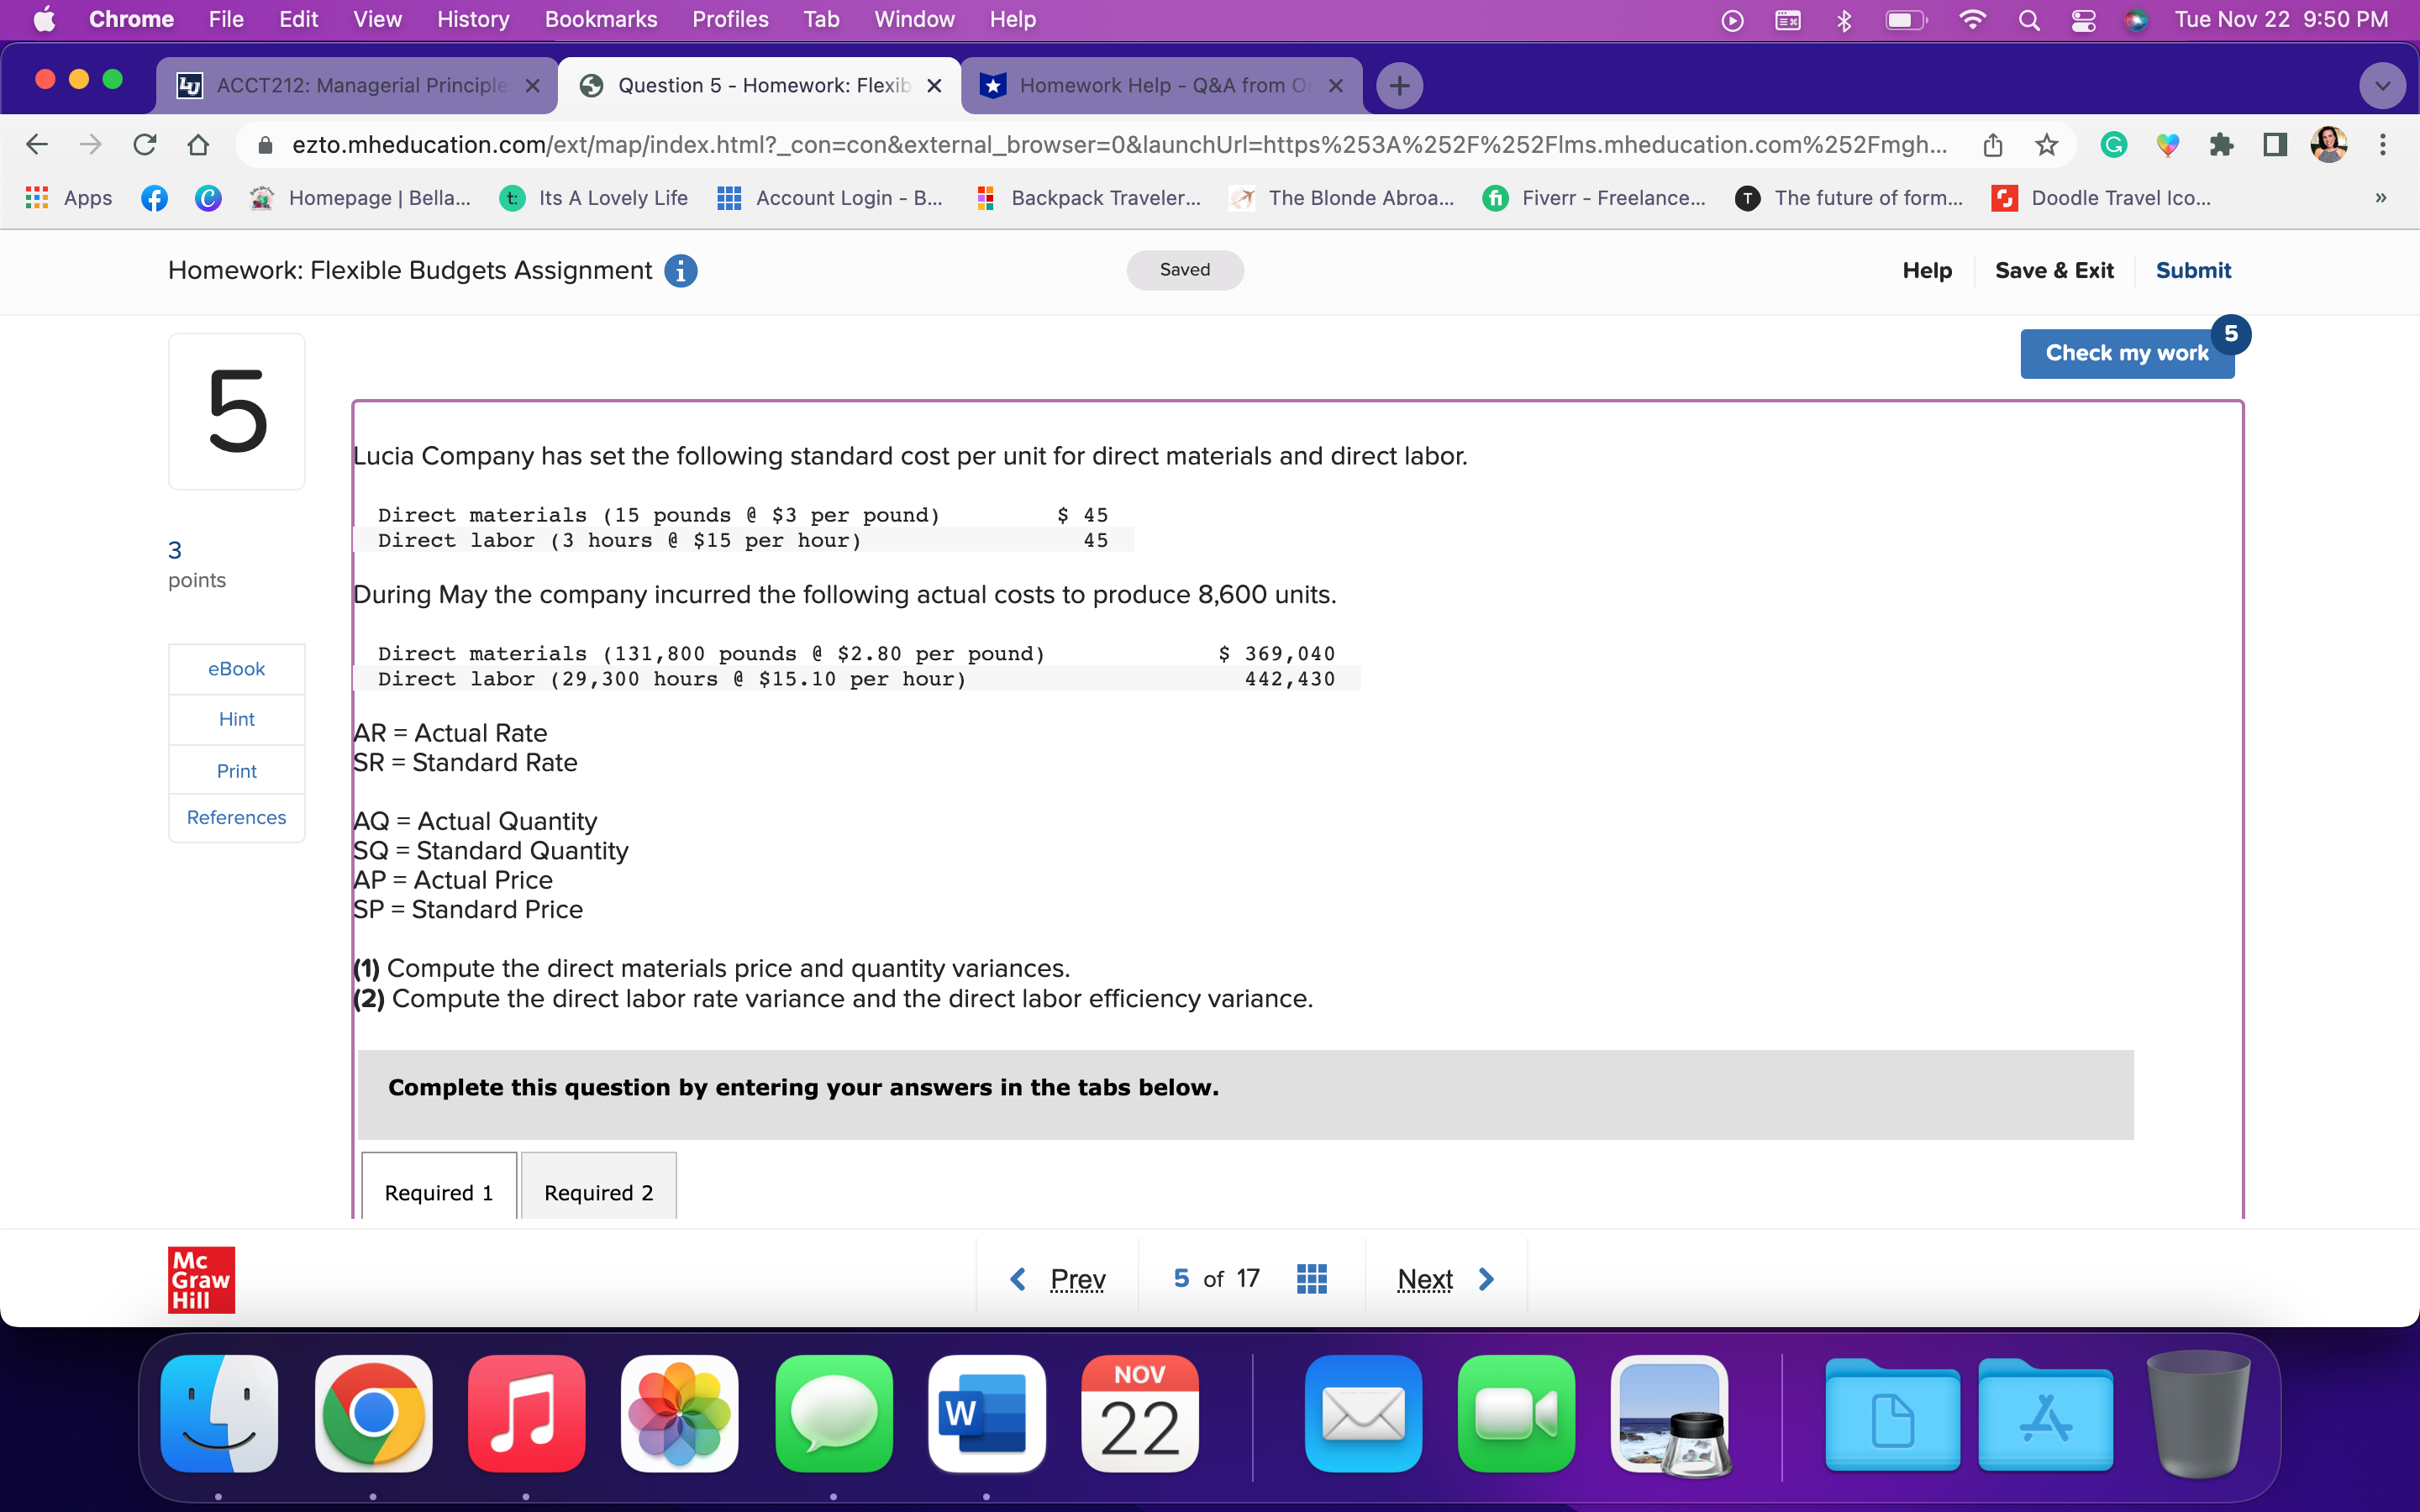Switch to the Required 2 tab

click(597, 1192)
